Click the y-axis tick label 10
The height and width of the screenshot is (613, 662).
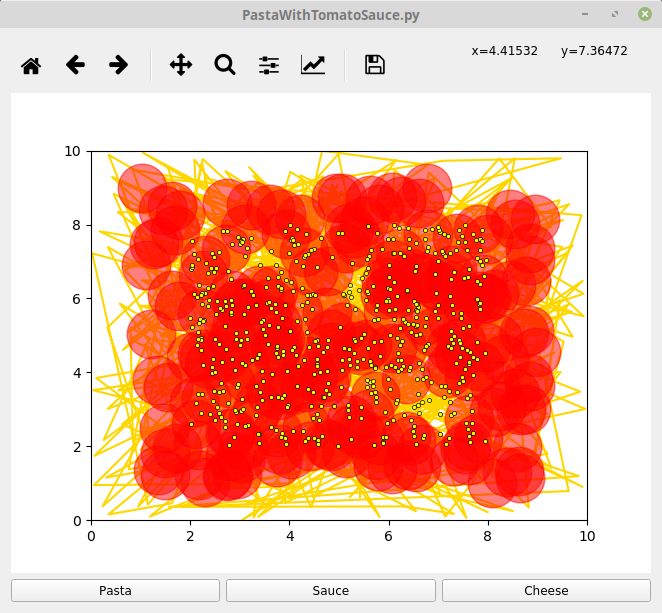(x=72, y=151)
